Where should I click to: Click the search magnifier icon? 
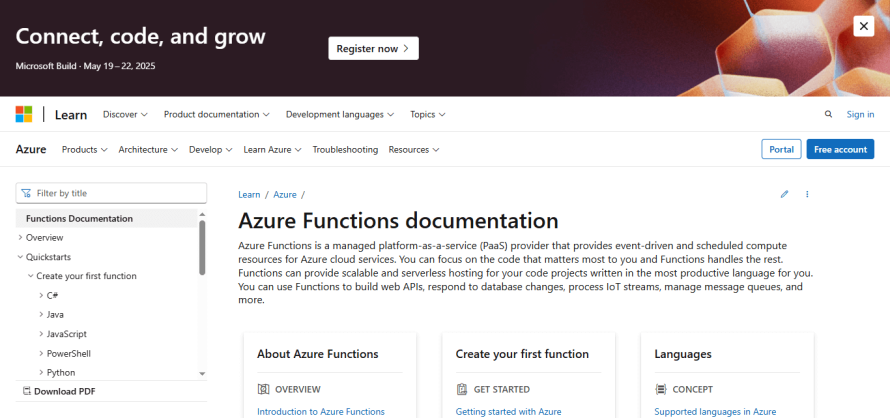828,114
